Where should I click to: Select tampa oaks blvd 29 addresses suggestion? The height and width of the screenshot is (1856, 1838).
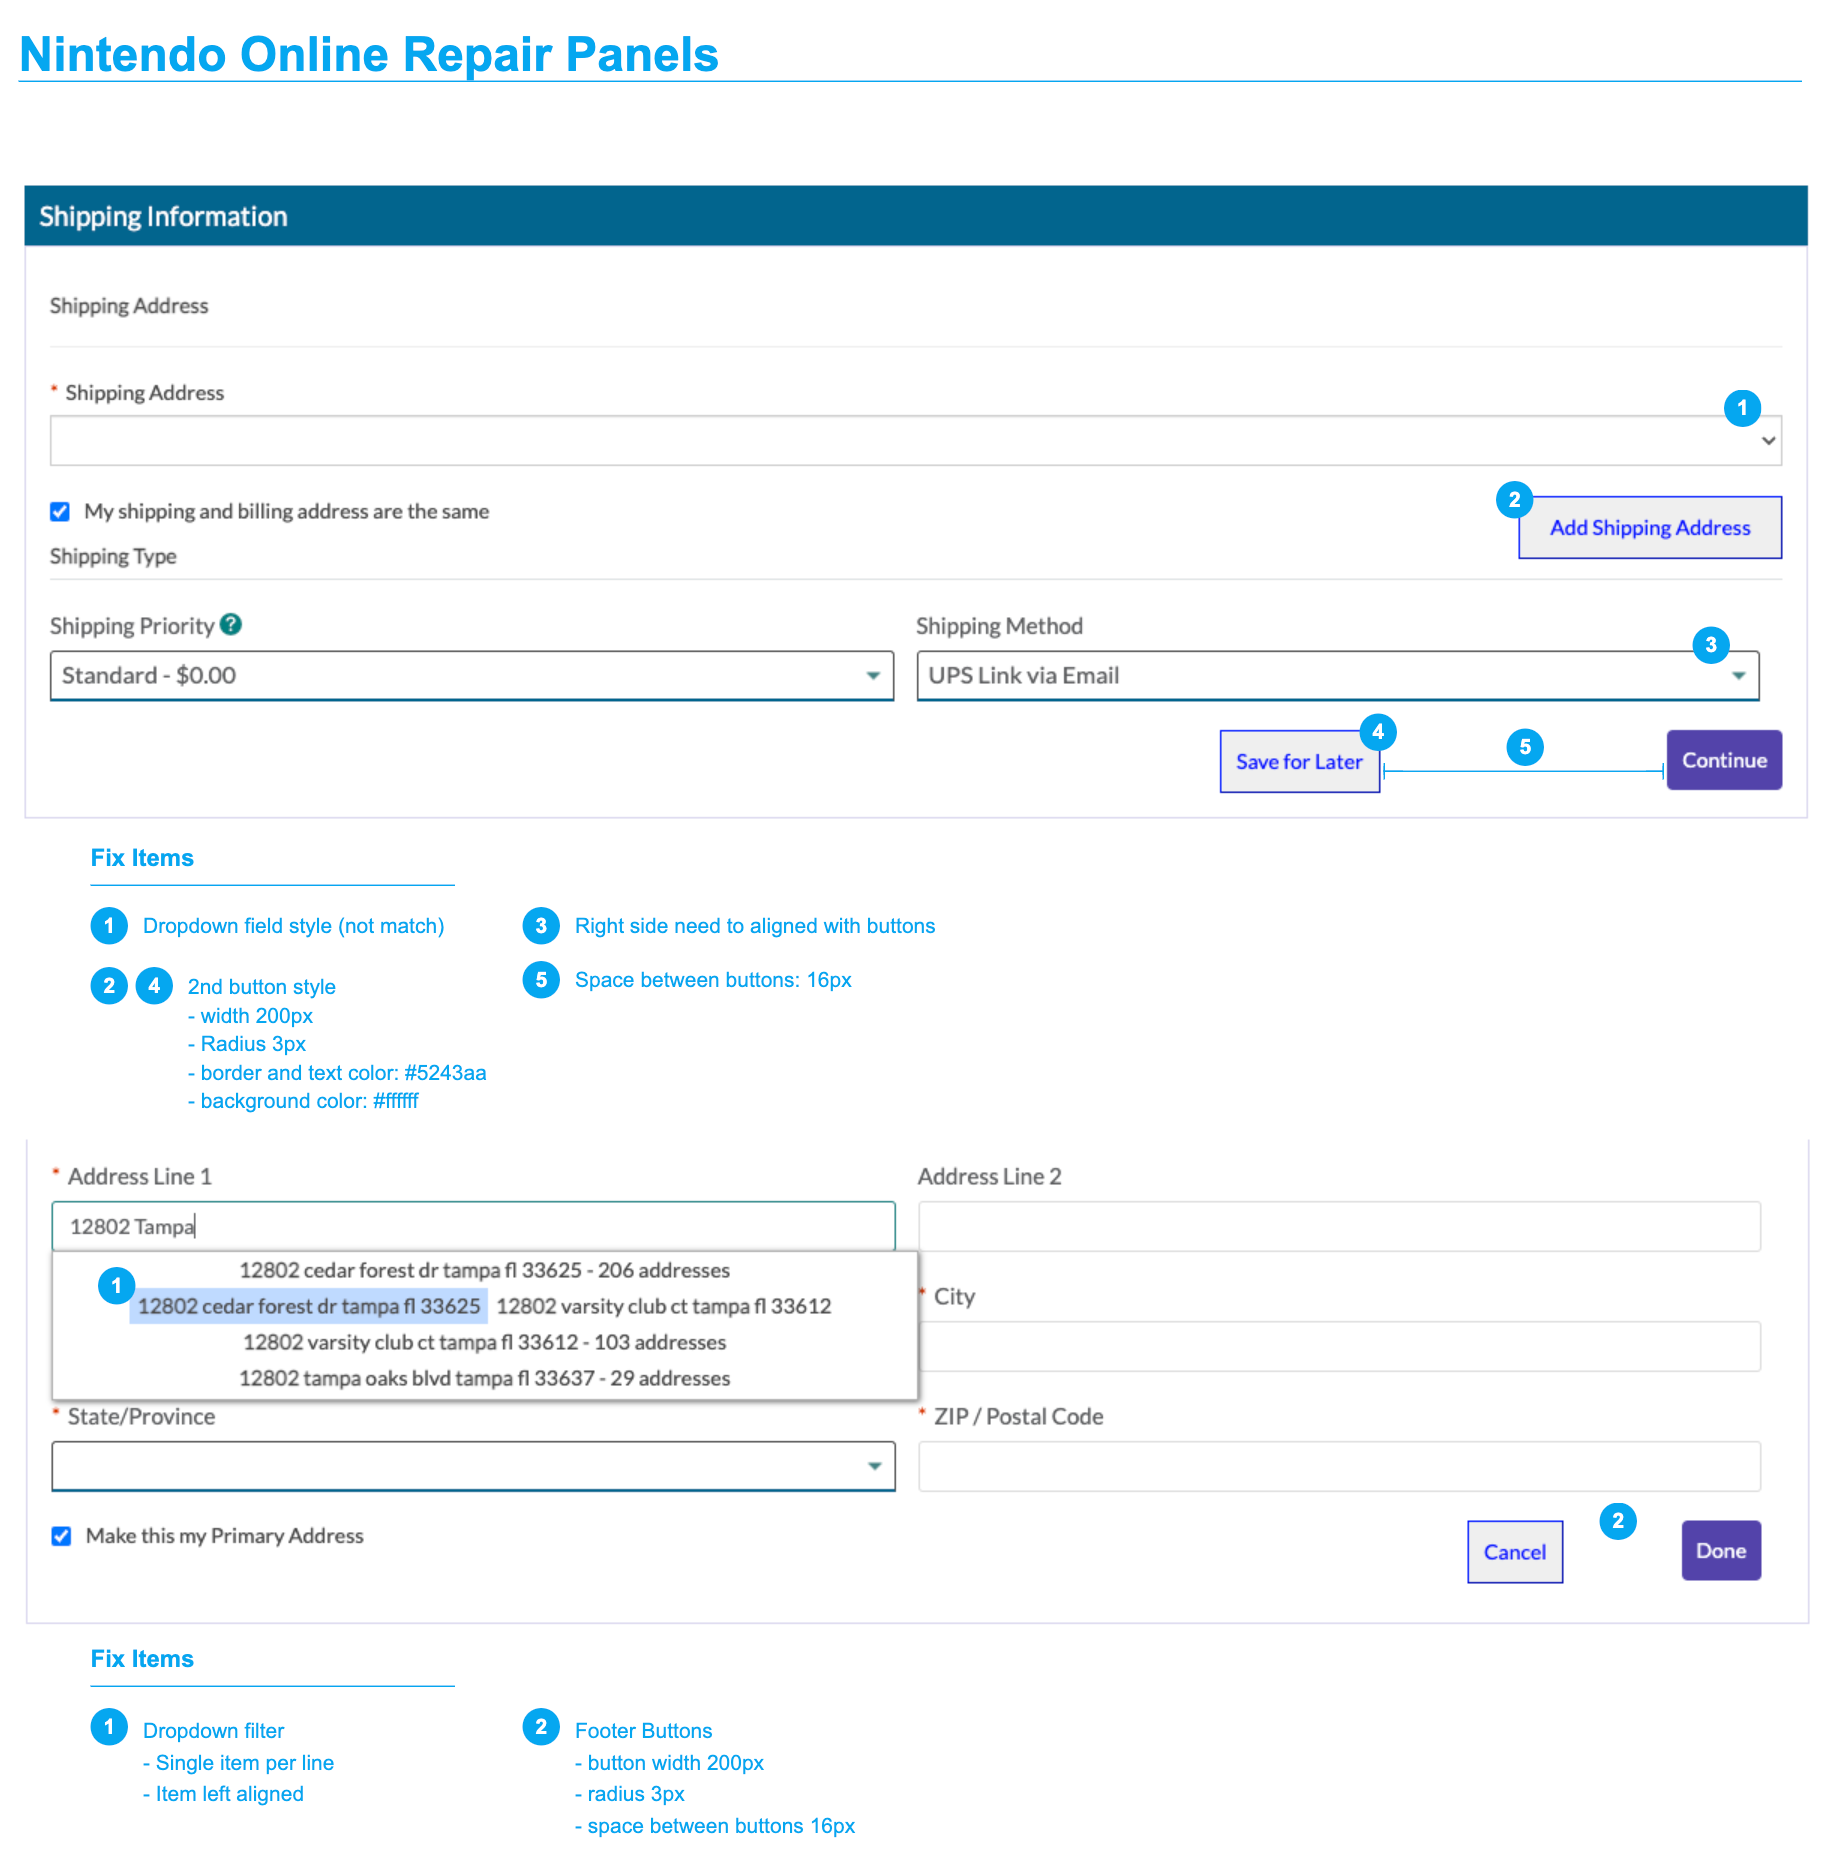pos(484,1378)
